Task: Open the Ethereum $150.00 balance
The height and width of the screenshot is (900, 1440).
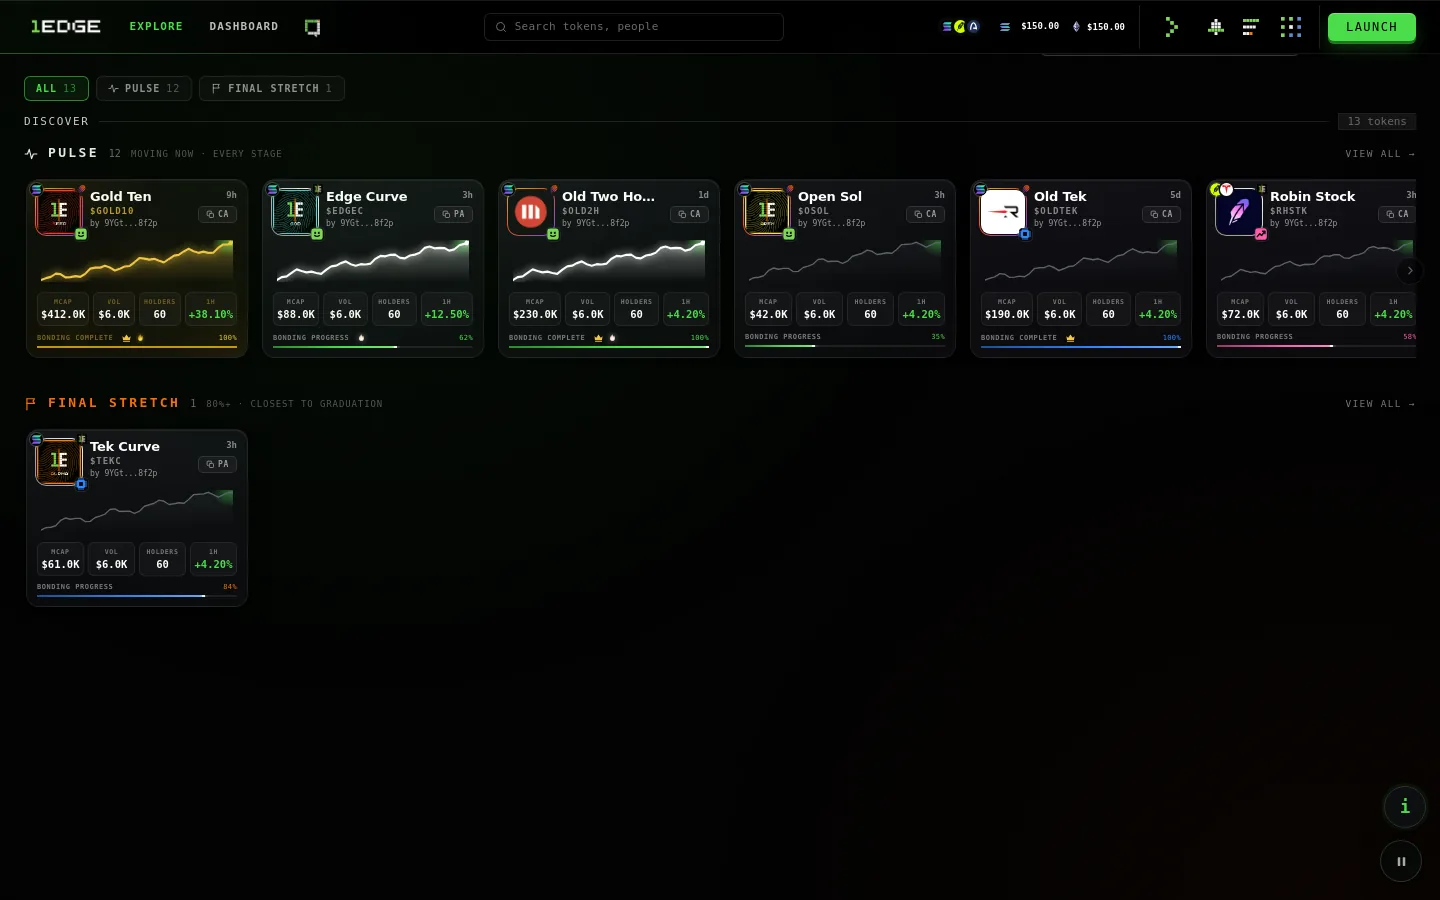Action: 1098,27
